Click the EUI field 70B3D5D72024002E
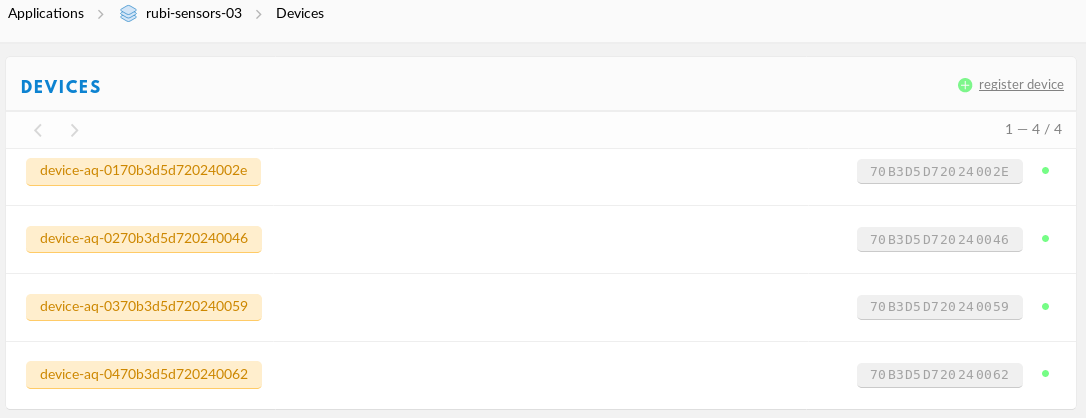 click(940, 172)
